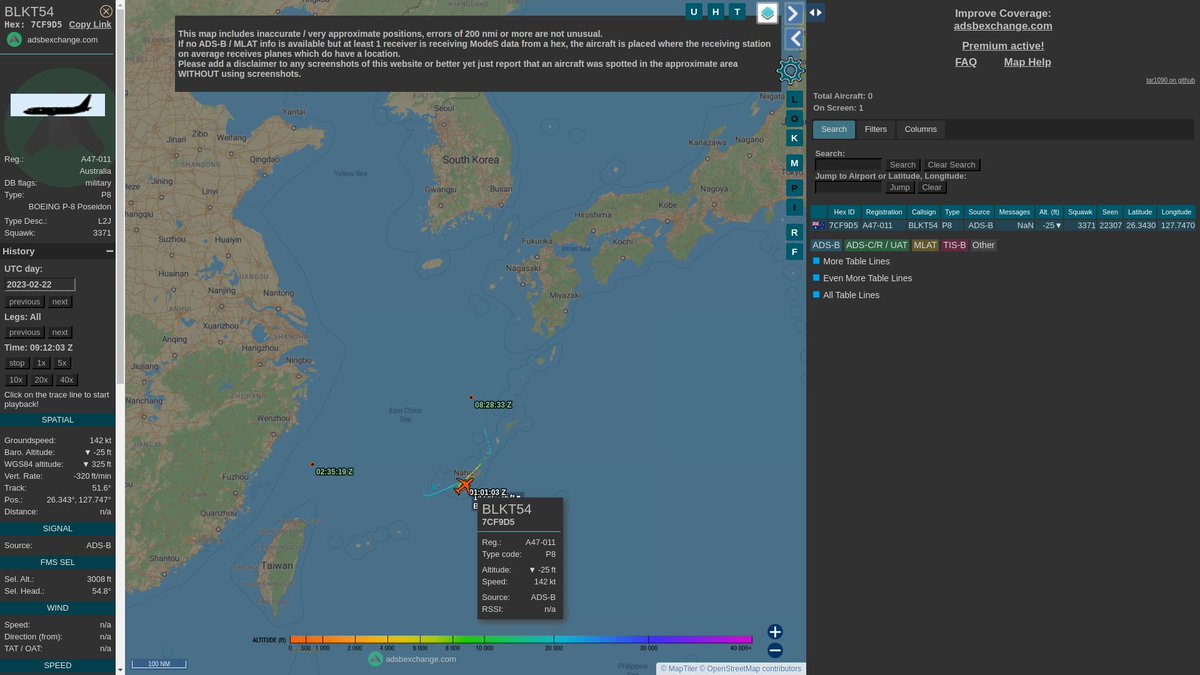Open the Premium active! link

[x=1003, y=46]
